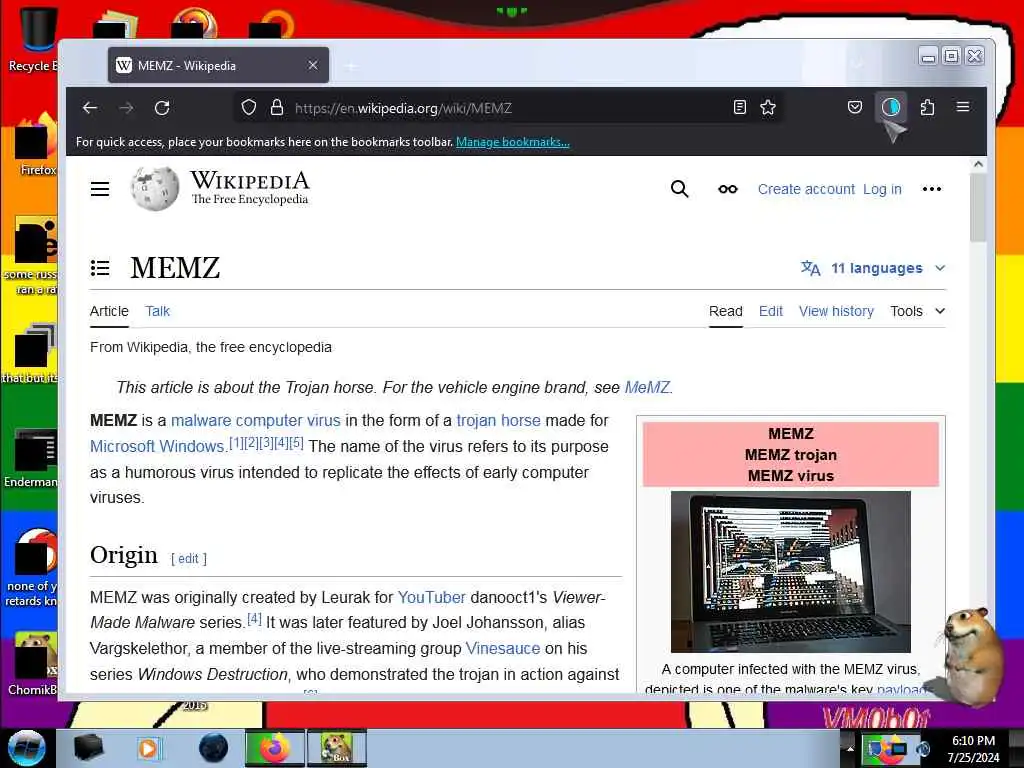Image resolution: width=1024 pixels, height=768 pixels.
Task: Open the three-dot personal tools menu
Action: click(x=931, y=189)
